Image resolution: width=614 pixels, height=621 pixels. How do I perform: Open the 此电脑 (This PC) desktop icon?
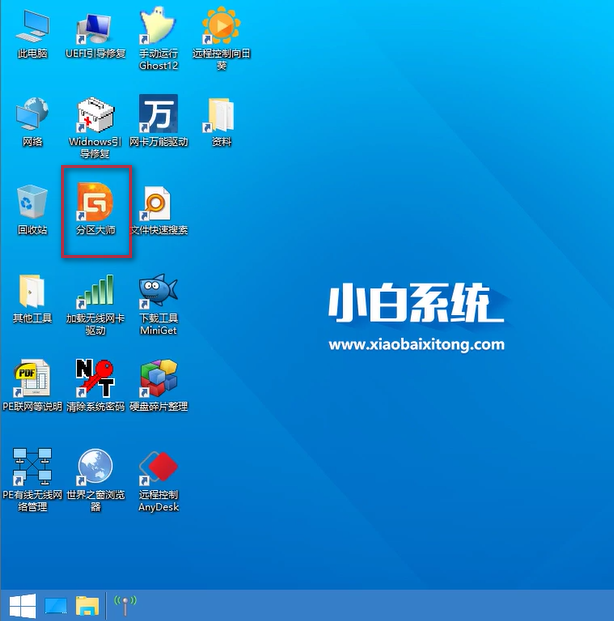pyautogui.click(x=33, y=27)
